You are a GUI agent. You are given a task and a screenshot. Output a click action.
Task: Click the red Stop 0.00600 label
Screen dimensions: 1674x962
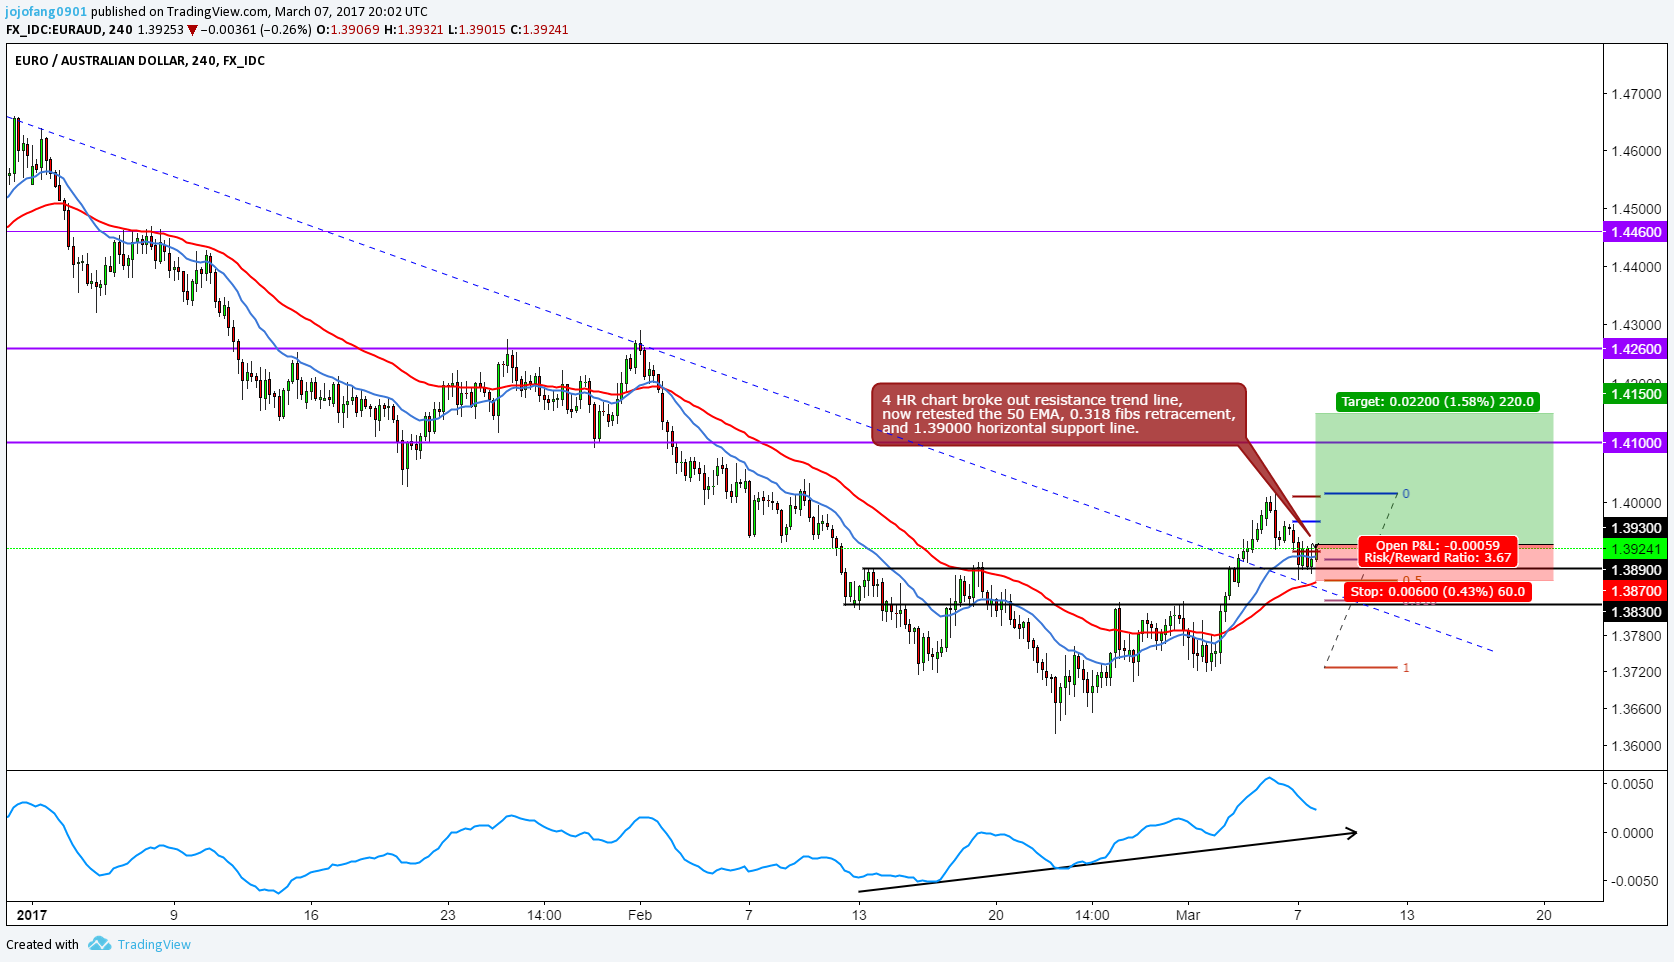click(x=1437, y=592)
